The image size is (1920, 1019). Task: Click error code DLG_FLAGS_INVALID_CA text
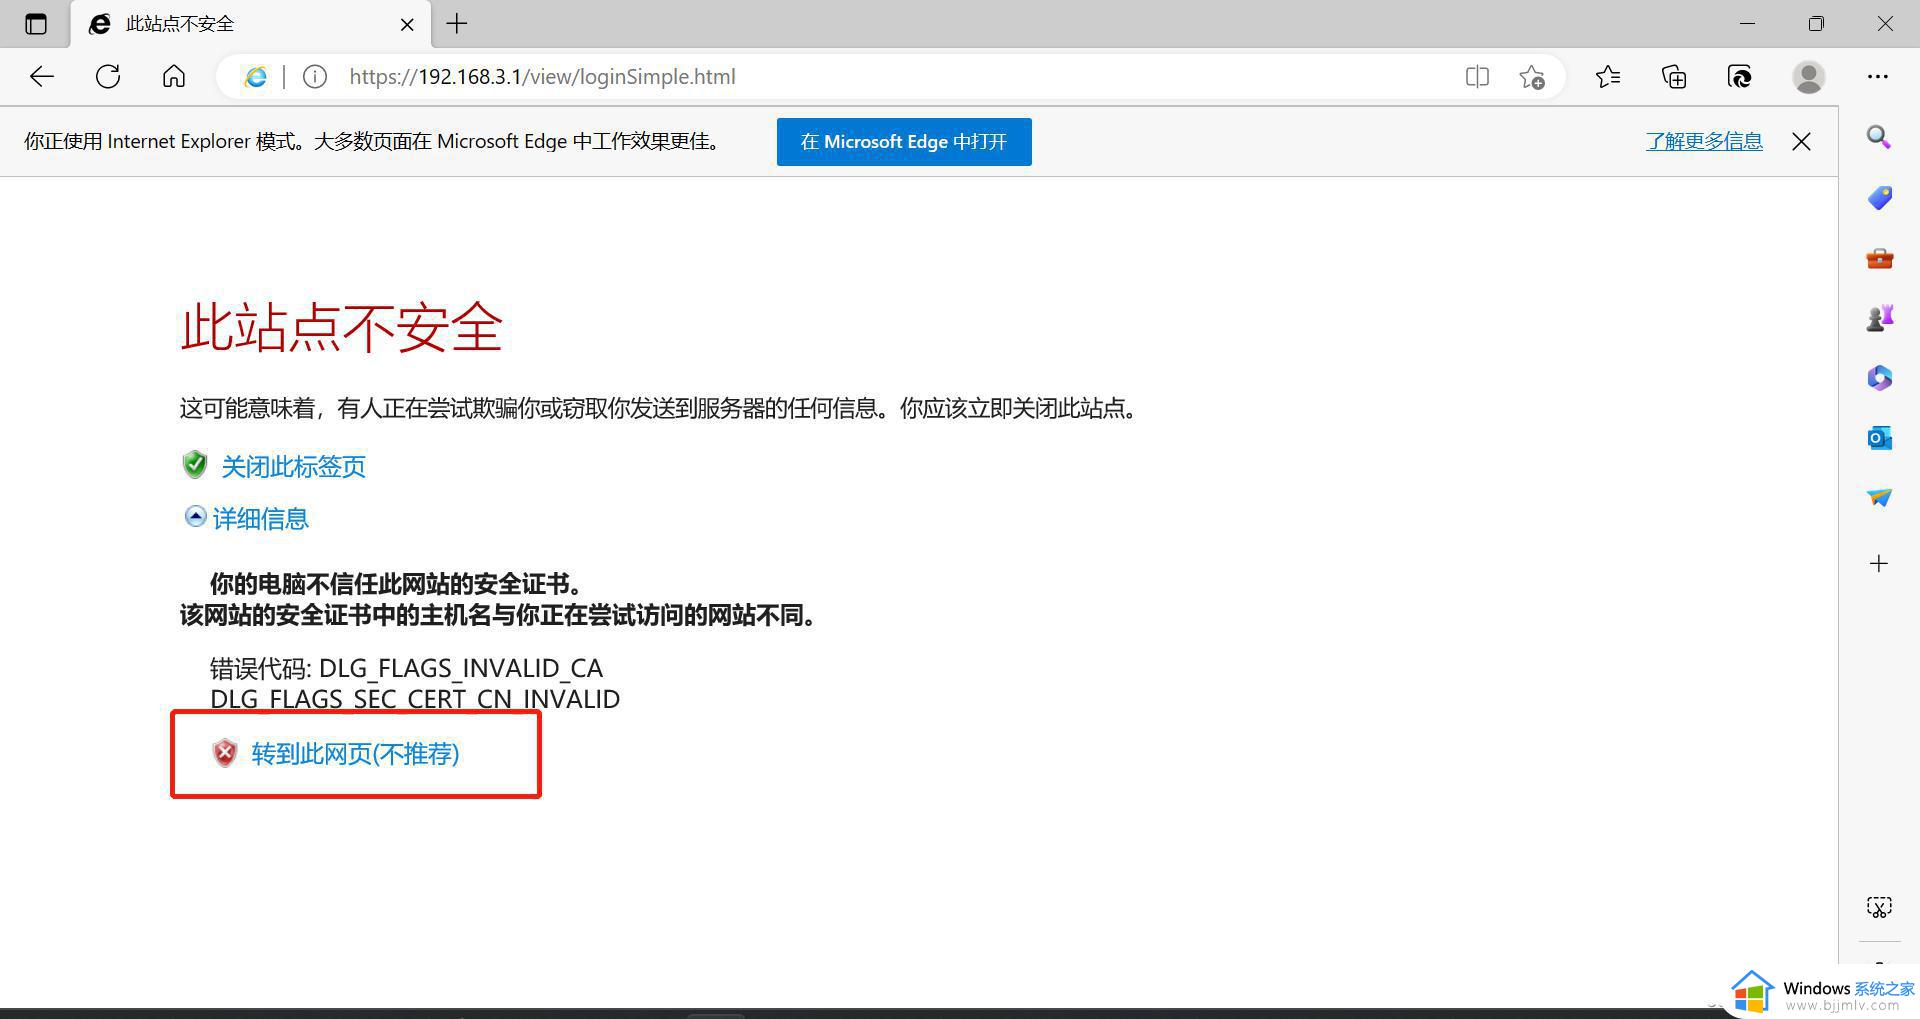[x=461, y=668]
